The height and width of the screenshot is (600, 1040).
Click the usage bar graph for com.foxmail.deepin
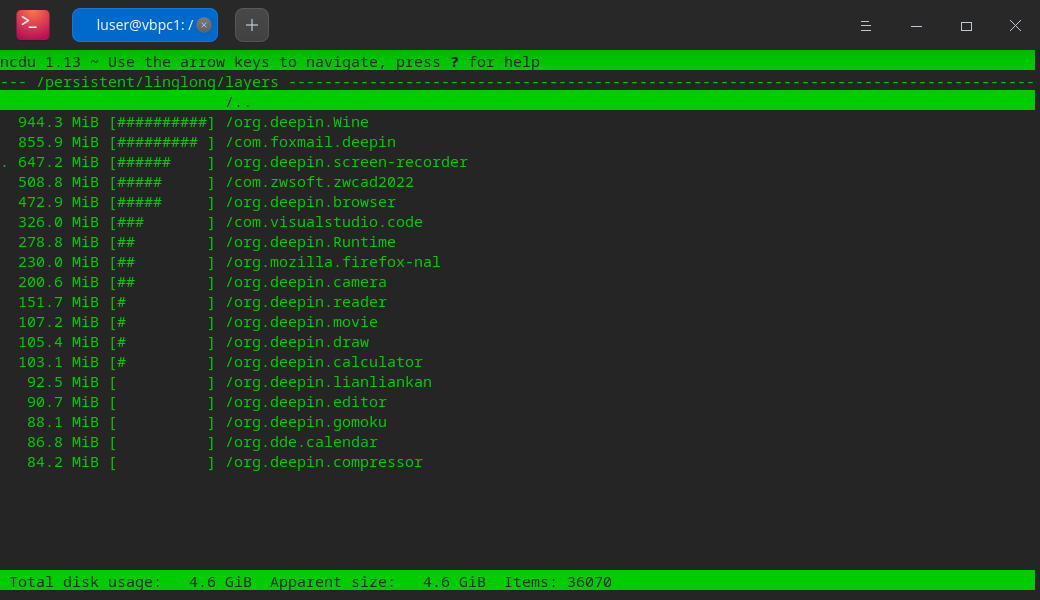coord(162,142)
